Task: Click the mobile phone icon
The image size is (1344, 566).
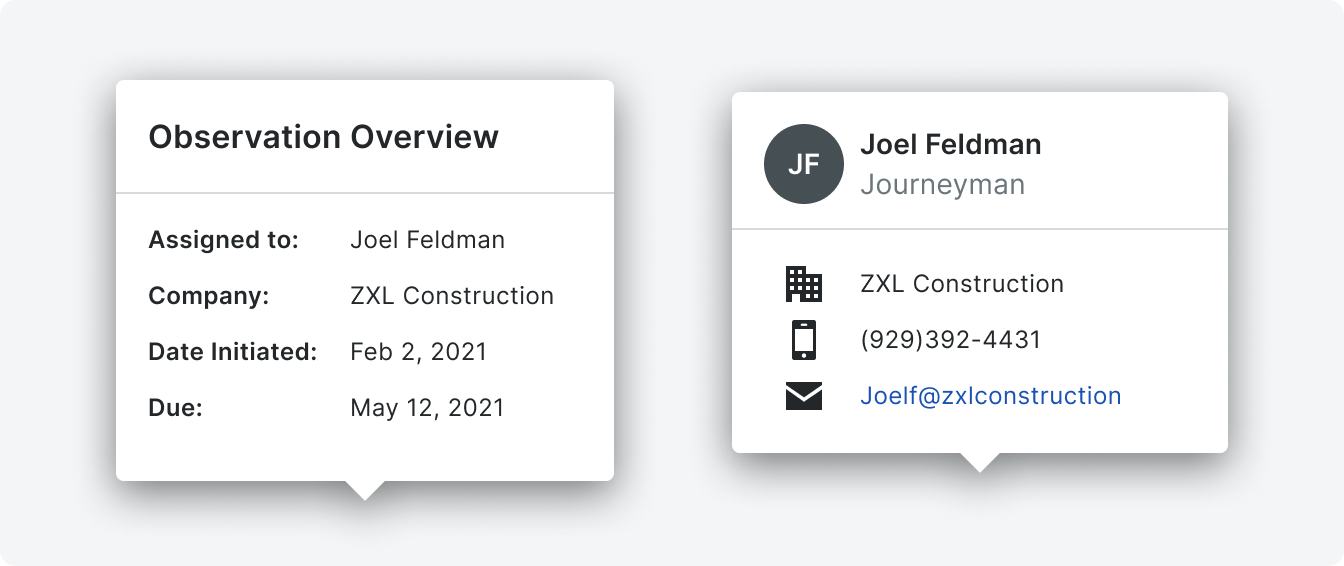Action: [x=803, y=340]
